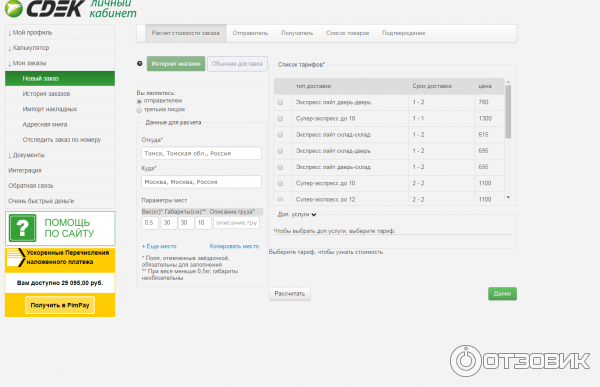This screenshot has width=600, height=387.
Task: Open Очень быстрые деньги in the sidebar
Action: point(60,201)
